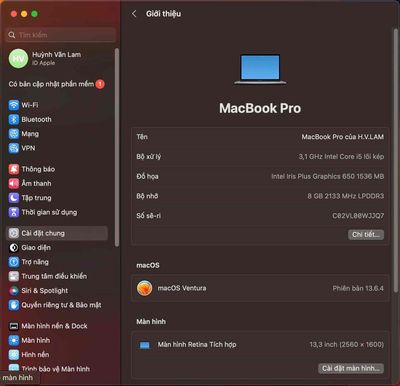Viewport: 400px width, 386px height.
Task: Open Trung tâm điều khiển icon
Action: [14, 276]
